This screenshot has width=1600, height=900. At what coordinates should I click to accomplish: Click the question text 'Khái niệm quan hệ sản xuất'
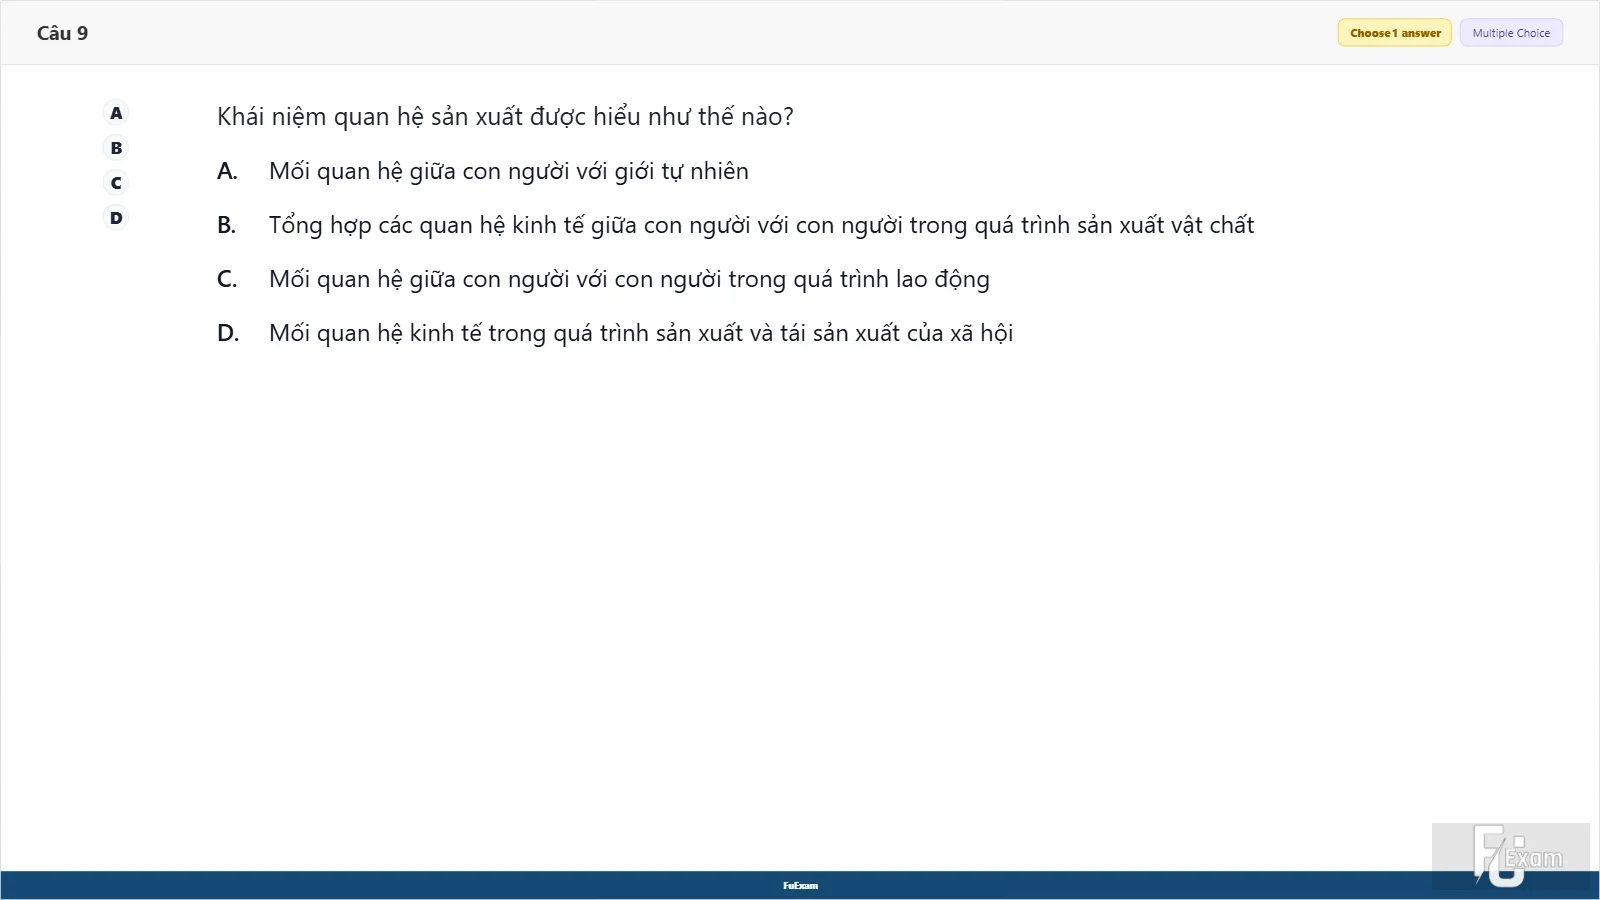pyautogui.click(x=370, y=117)
